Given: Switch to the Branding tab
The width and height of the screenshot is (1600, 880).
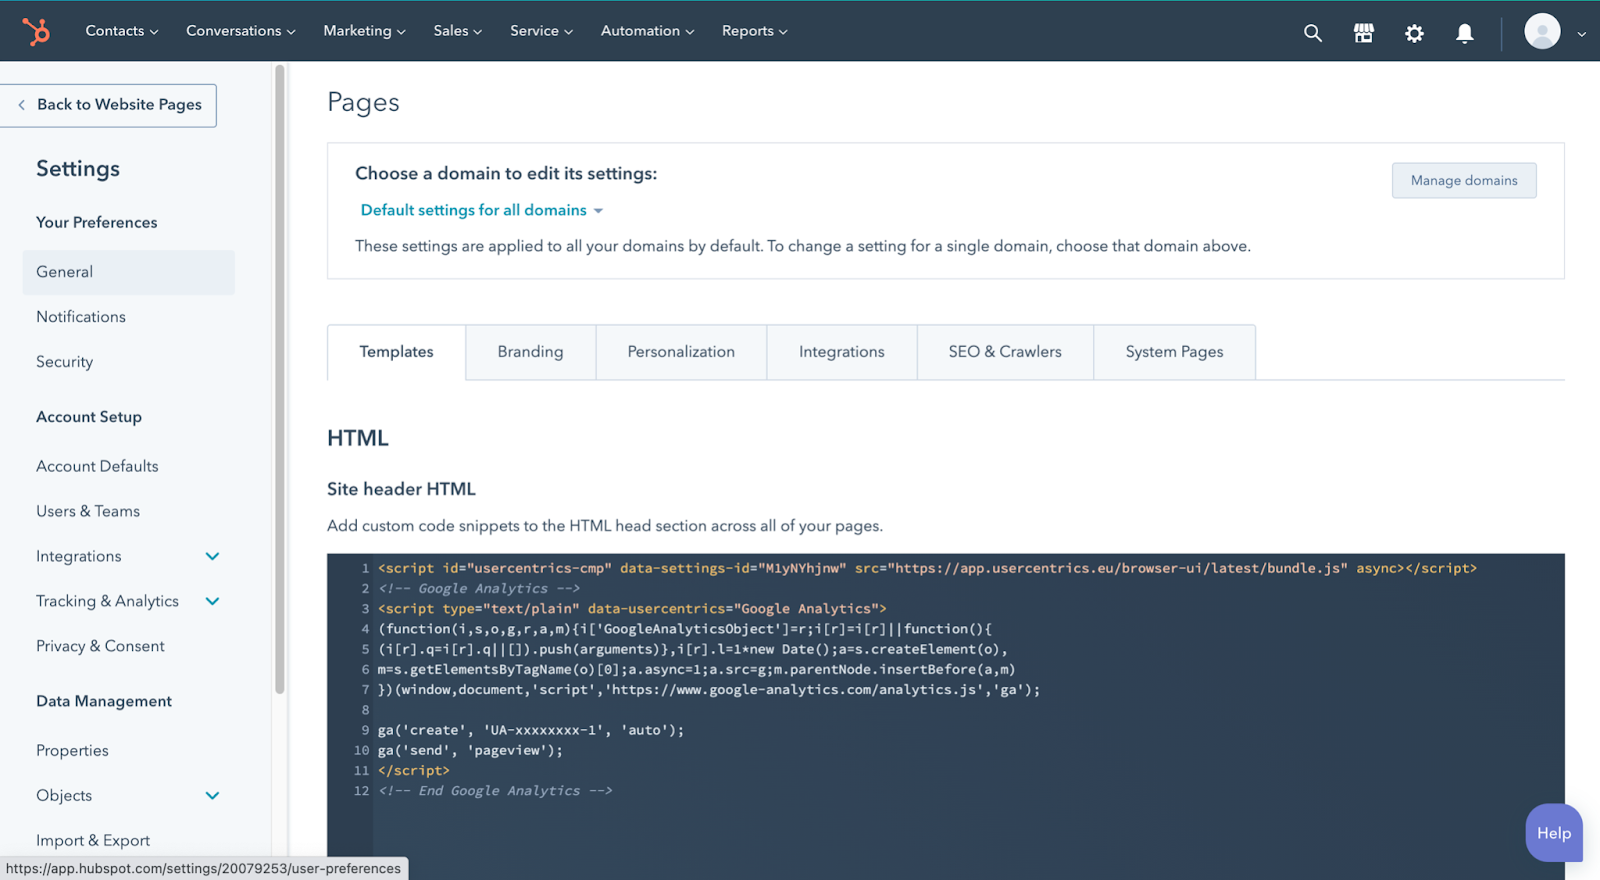Looking at the screenshot, I should coord(530,352).
